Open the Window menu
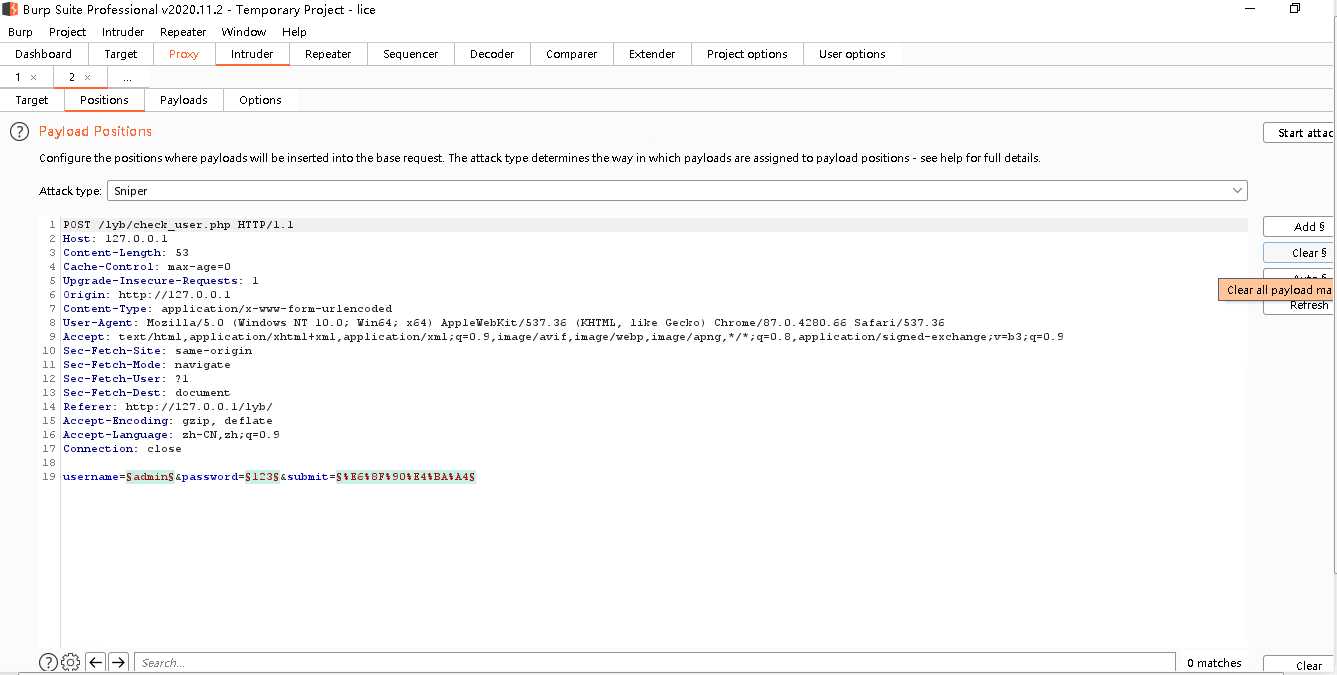The image size is (1337, 675). pos(244,32)
